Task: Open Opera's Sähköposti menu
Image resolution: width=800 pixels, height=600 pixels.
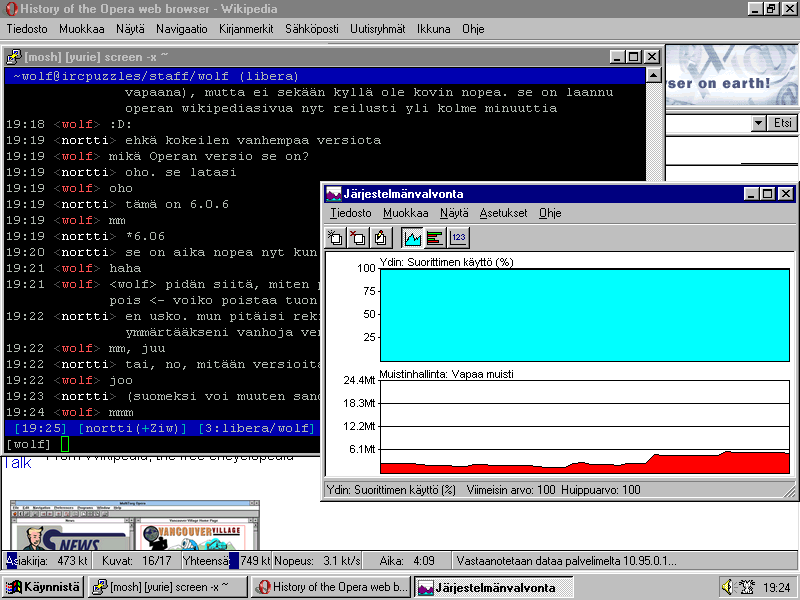Action: 312,29
